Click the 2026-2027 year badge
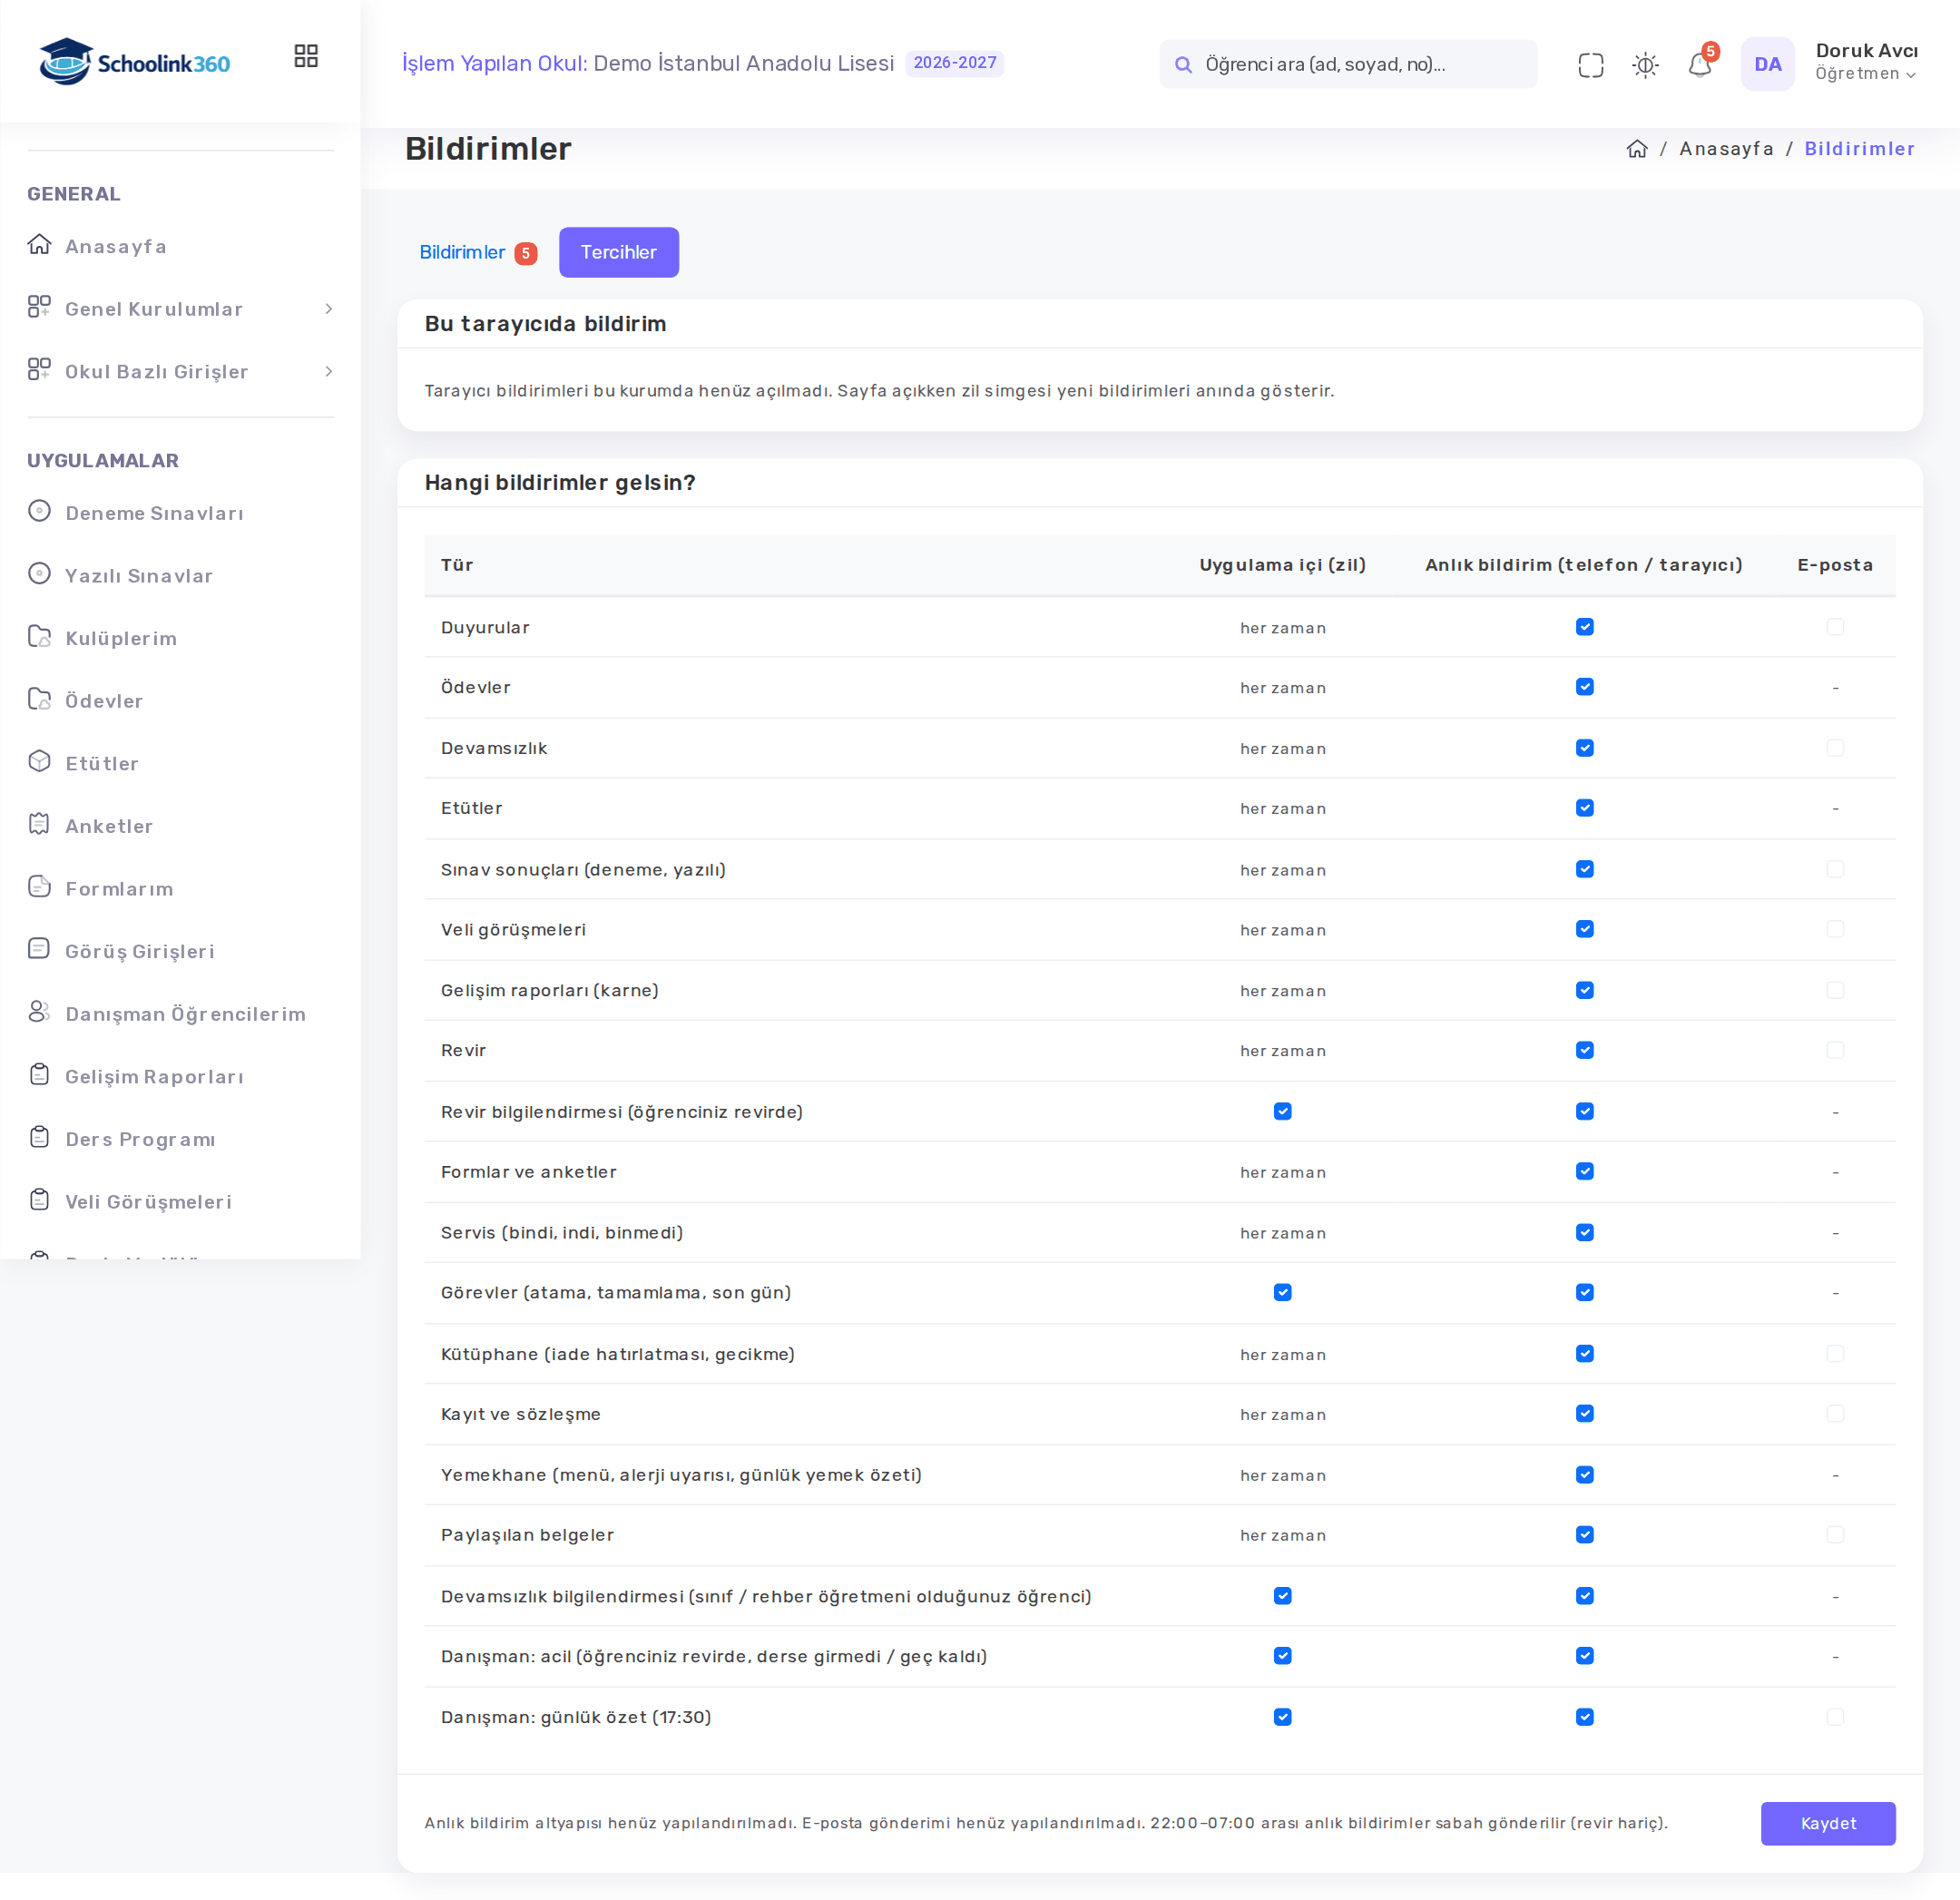 click(x=955, y=63)
